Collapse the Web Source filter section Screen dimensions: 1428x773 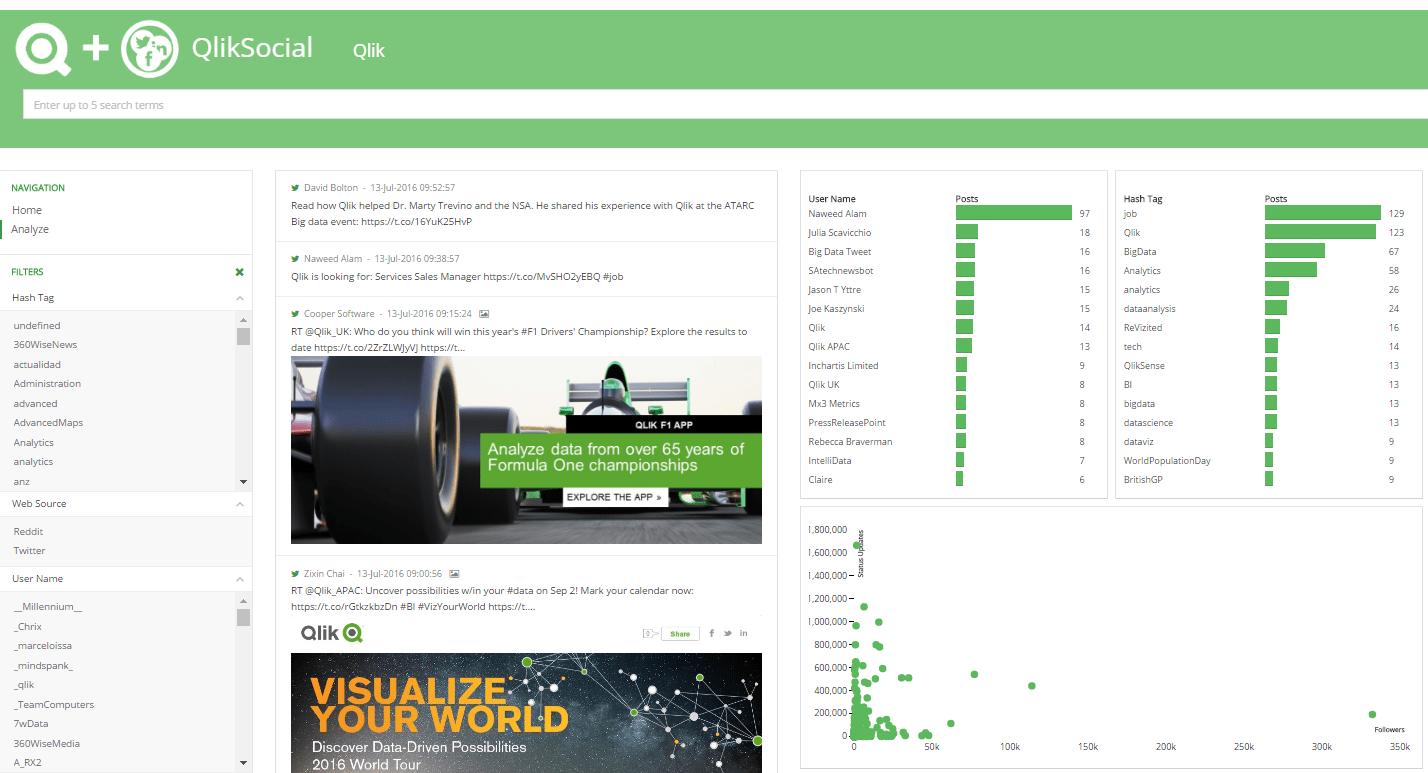(x=238, y=504)
